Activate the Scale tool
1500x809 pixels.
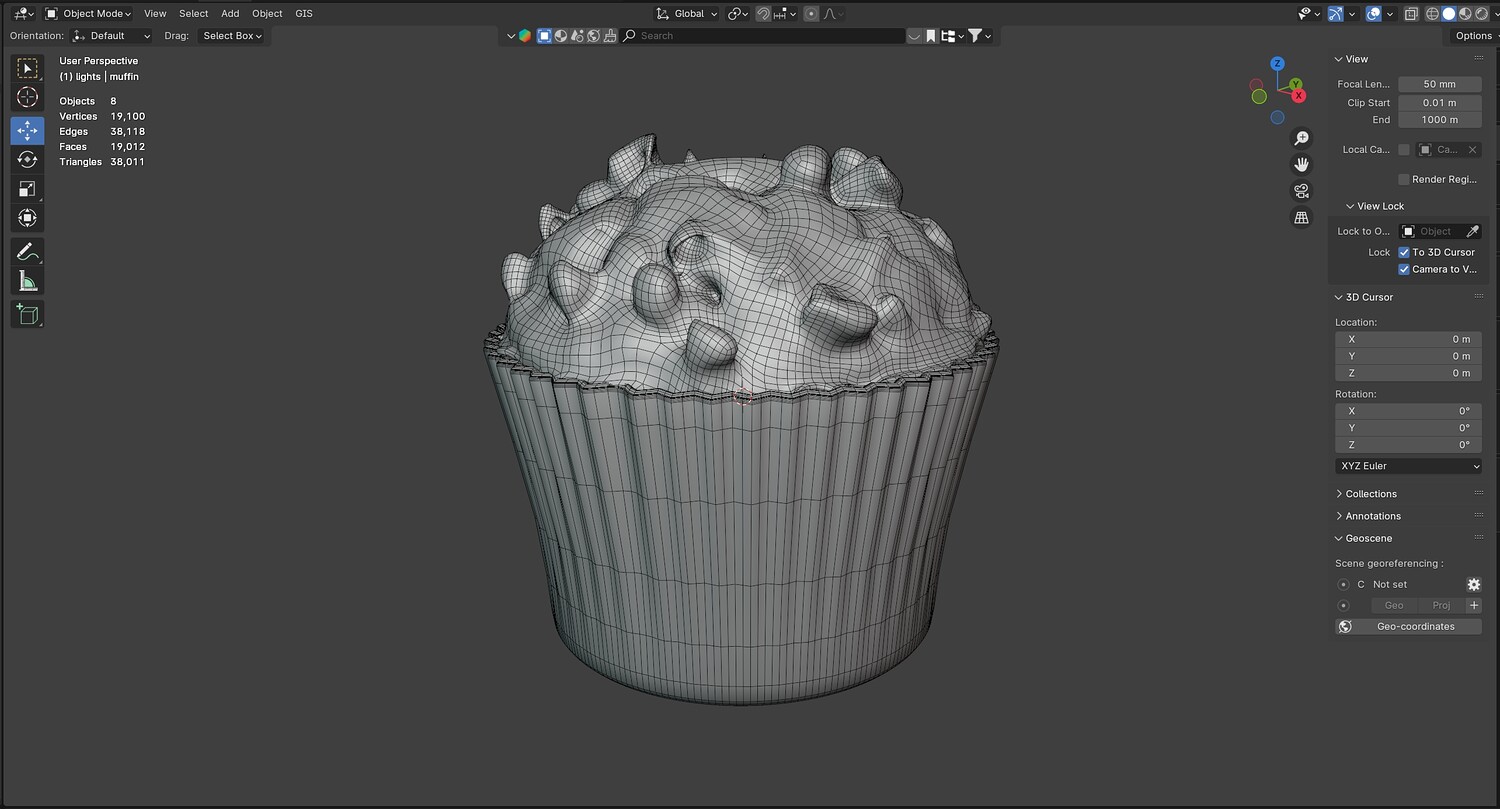tap(27, 189)
